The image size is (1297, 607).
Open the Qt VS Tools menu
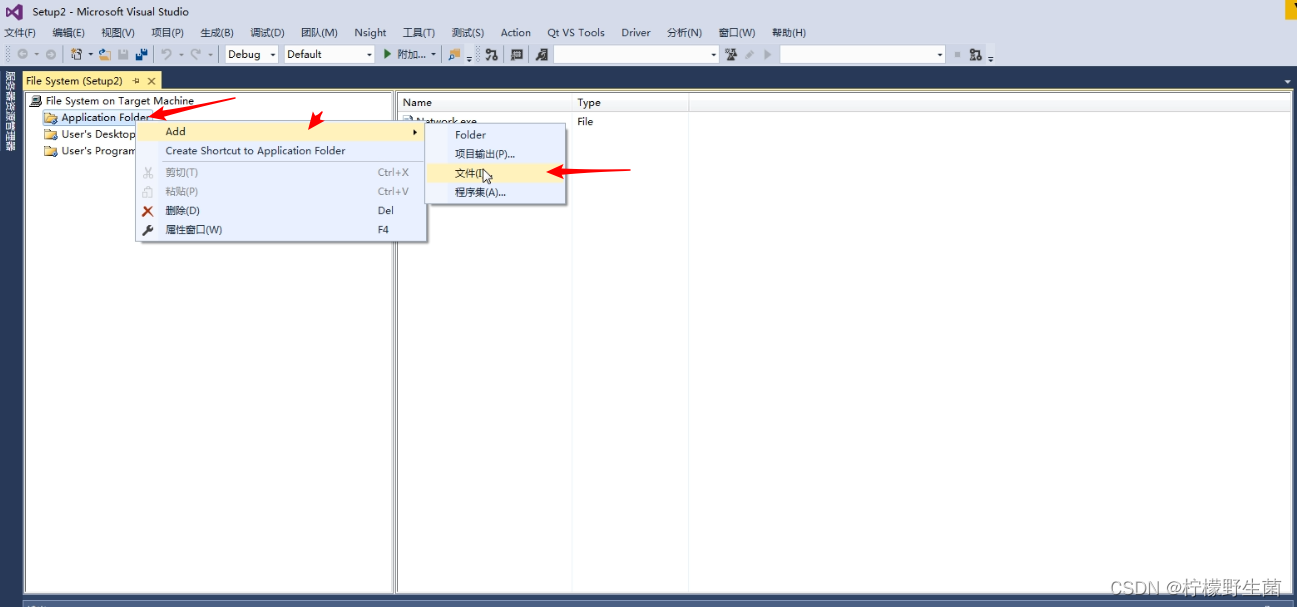(x=576, y=32)
